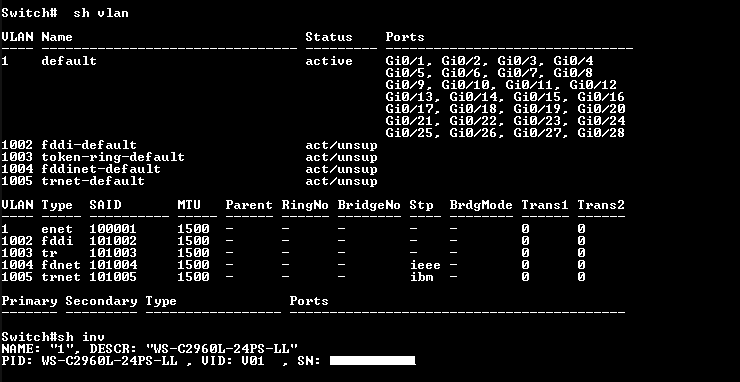Click the Gi0/28 port entry
Image resolution: width=740 pixels, height=382 pixels.
point(601,133)
